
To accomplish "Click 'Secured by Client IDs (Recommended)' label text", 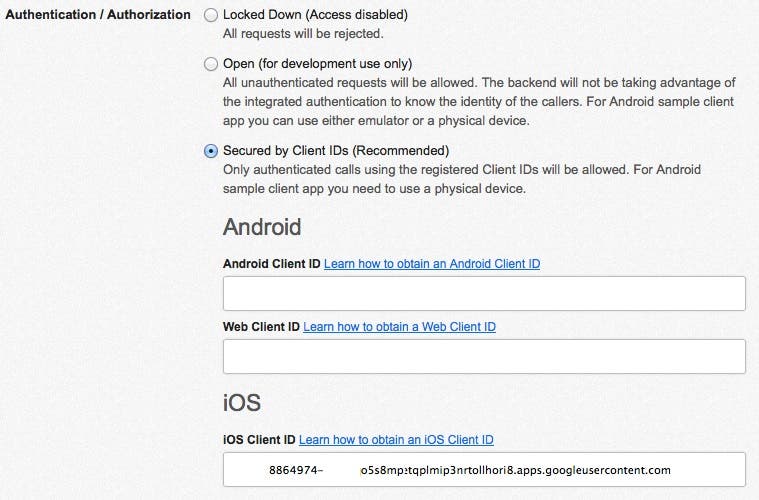I will pyautogui.click(x=336, y=151).
